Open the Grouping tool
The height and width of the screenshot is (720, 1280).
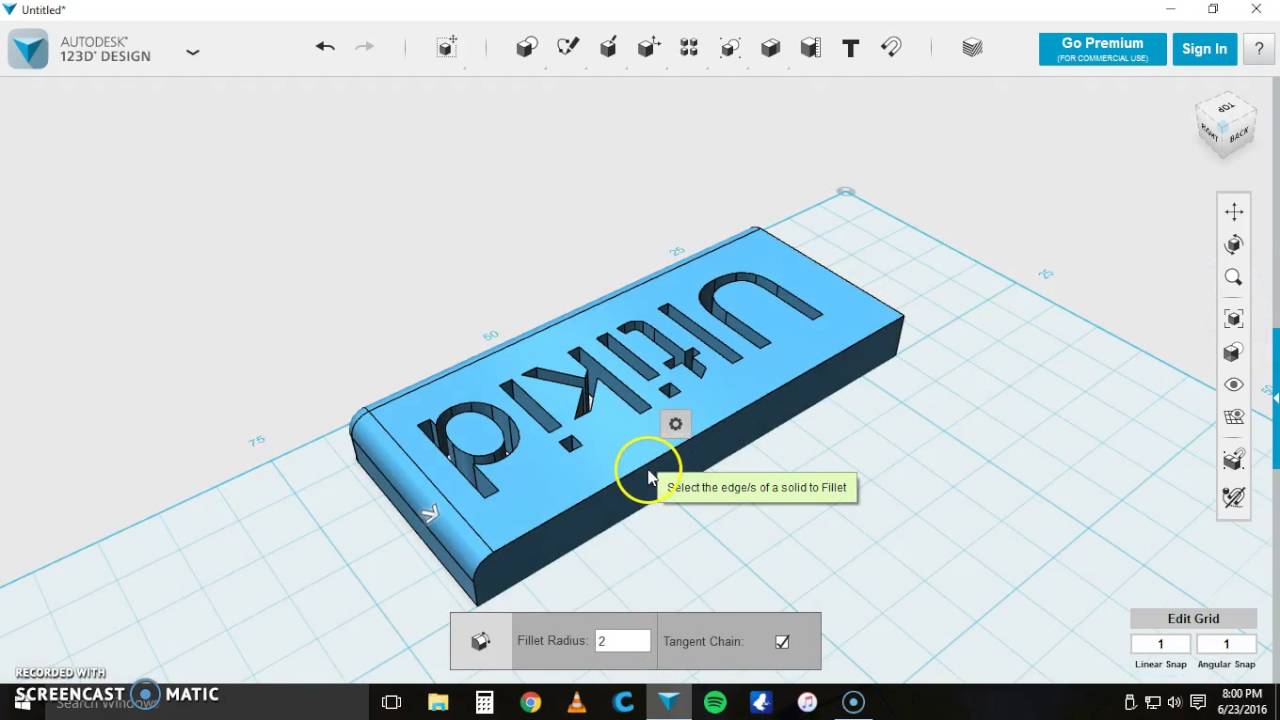coord(730,47)
